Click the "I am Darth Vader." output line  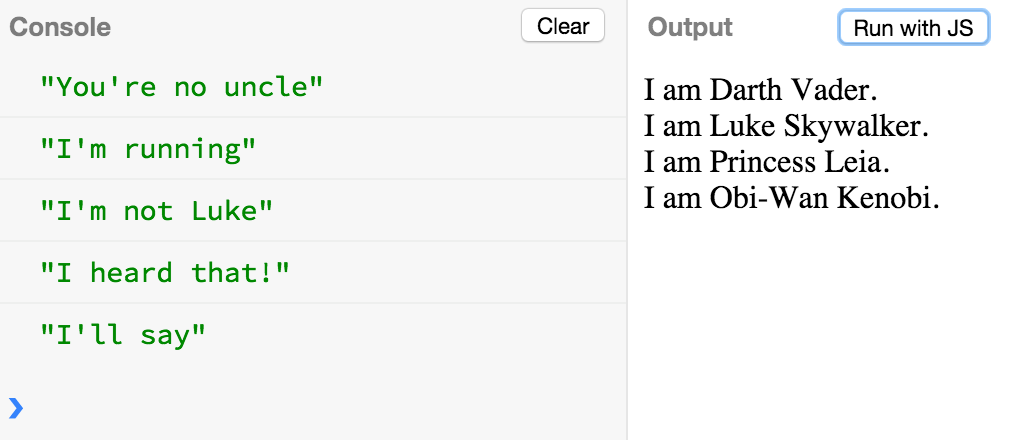click(760, 90)
